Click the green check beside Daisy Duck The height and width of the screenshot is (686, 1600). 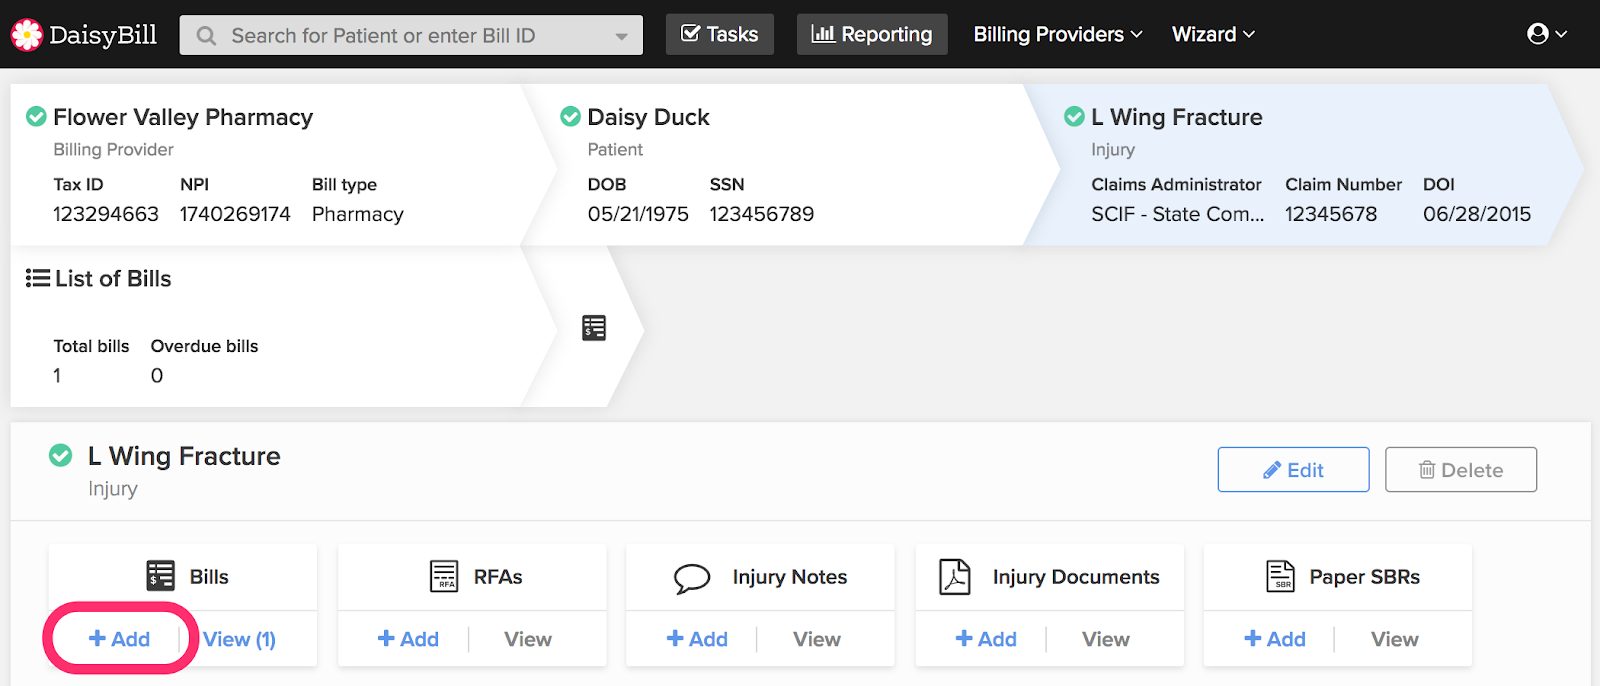[571, 117]
